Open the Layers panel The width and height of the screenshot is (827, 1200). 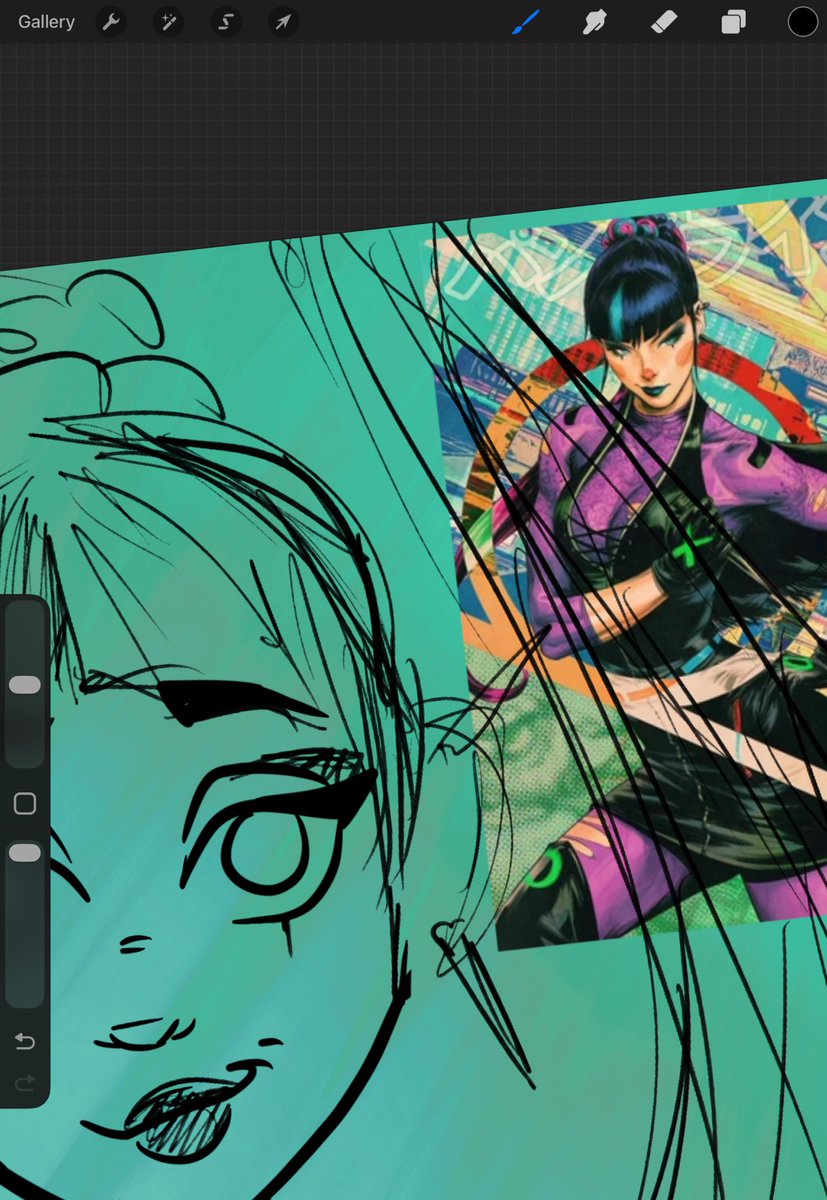click(734, 21)
